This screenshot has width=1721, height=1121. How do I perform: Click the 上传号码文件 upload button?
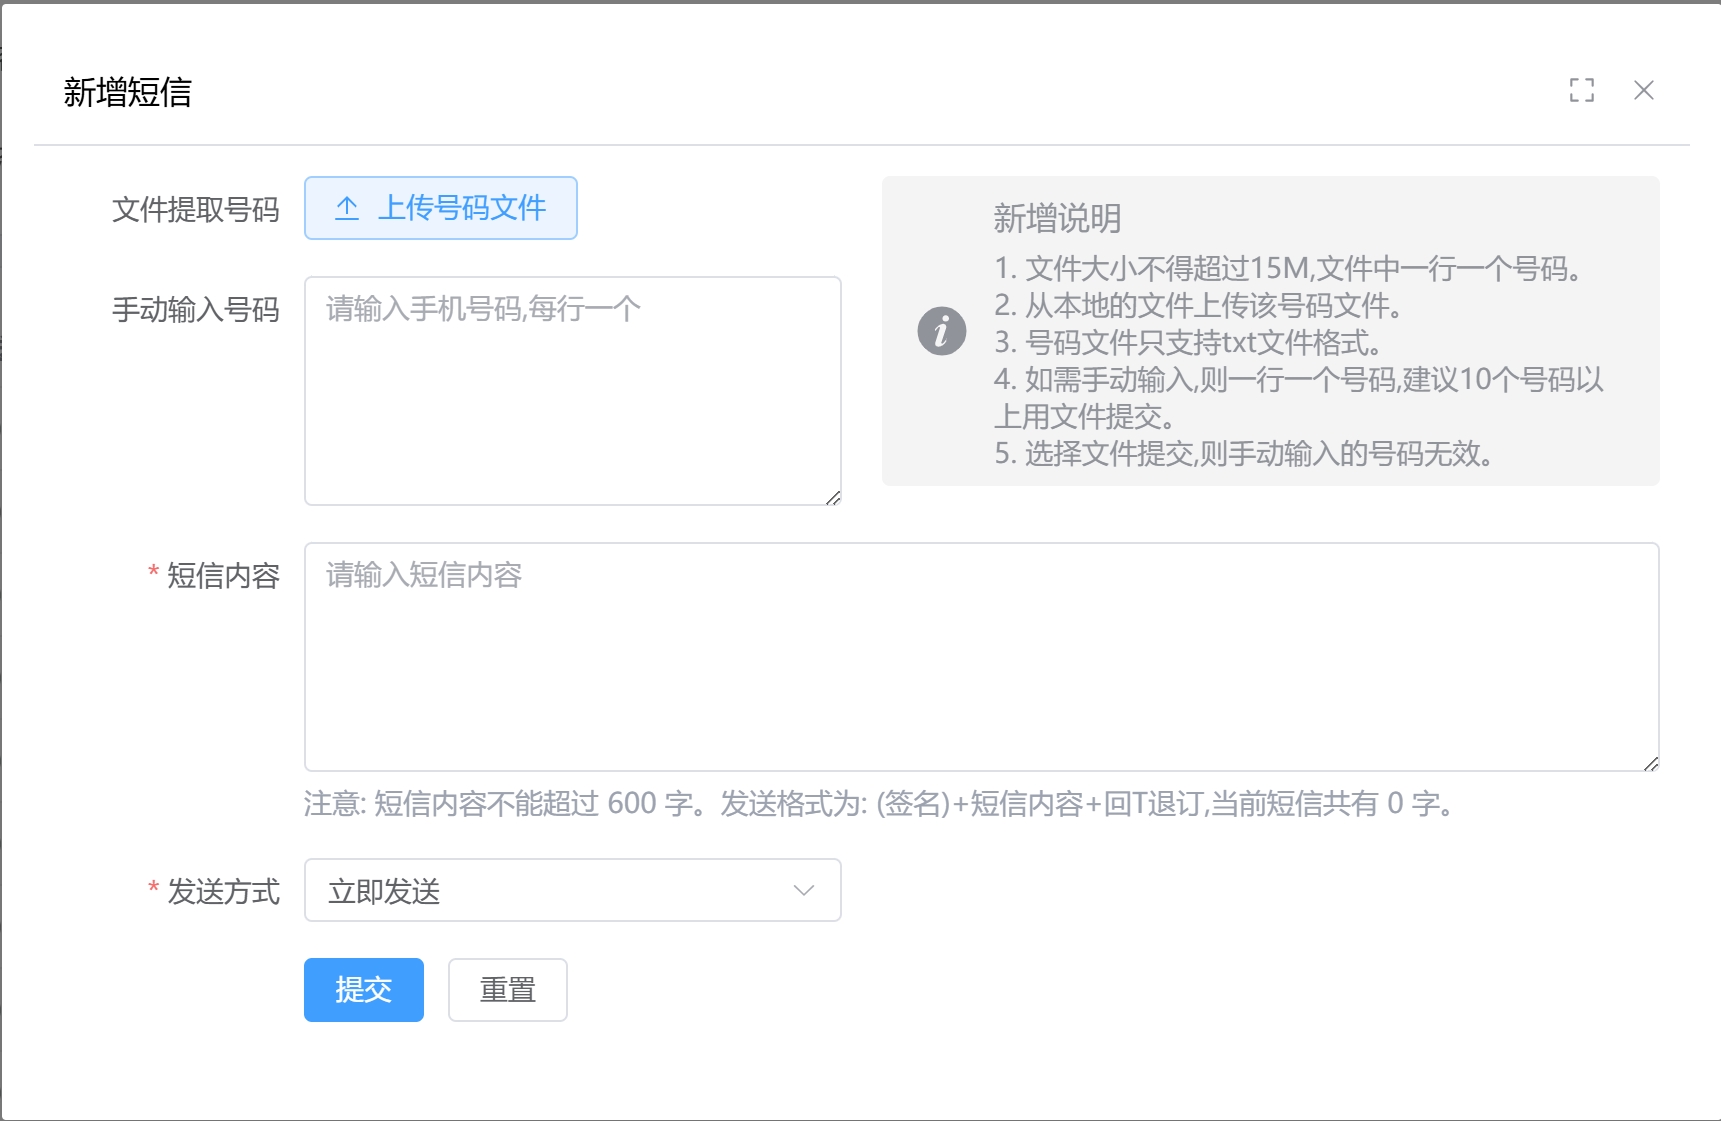pyautogui.click(x=441, y=208)
